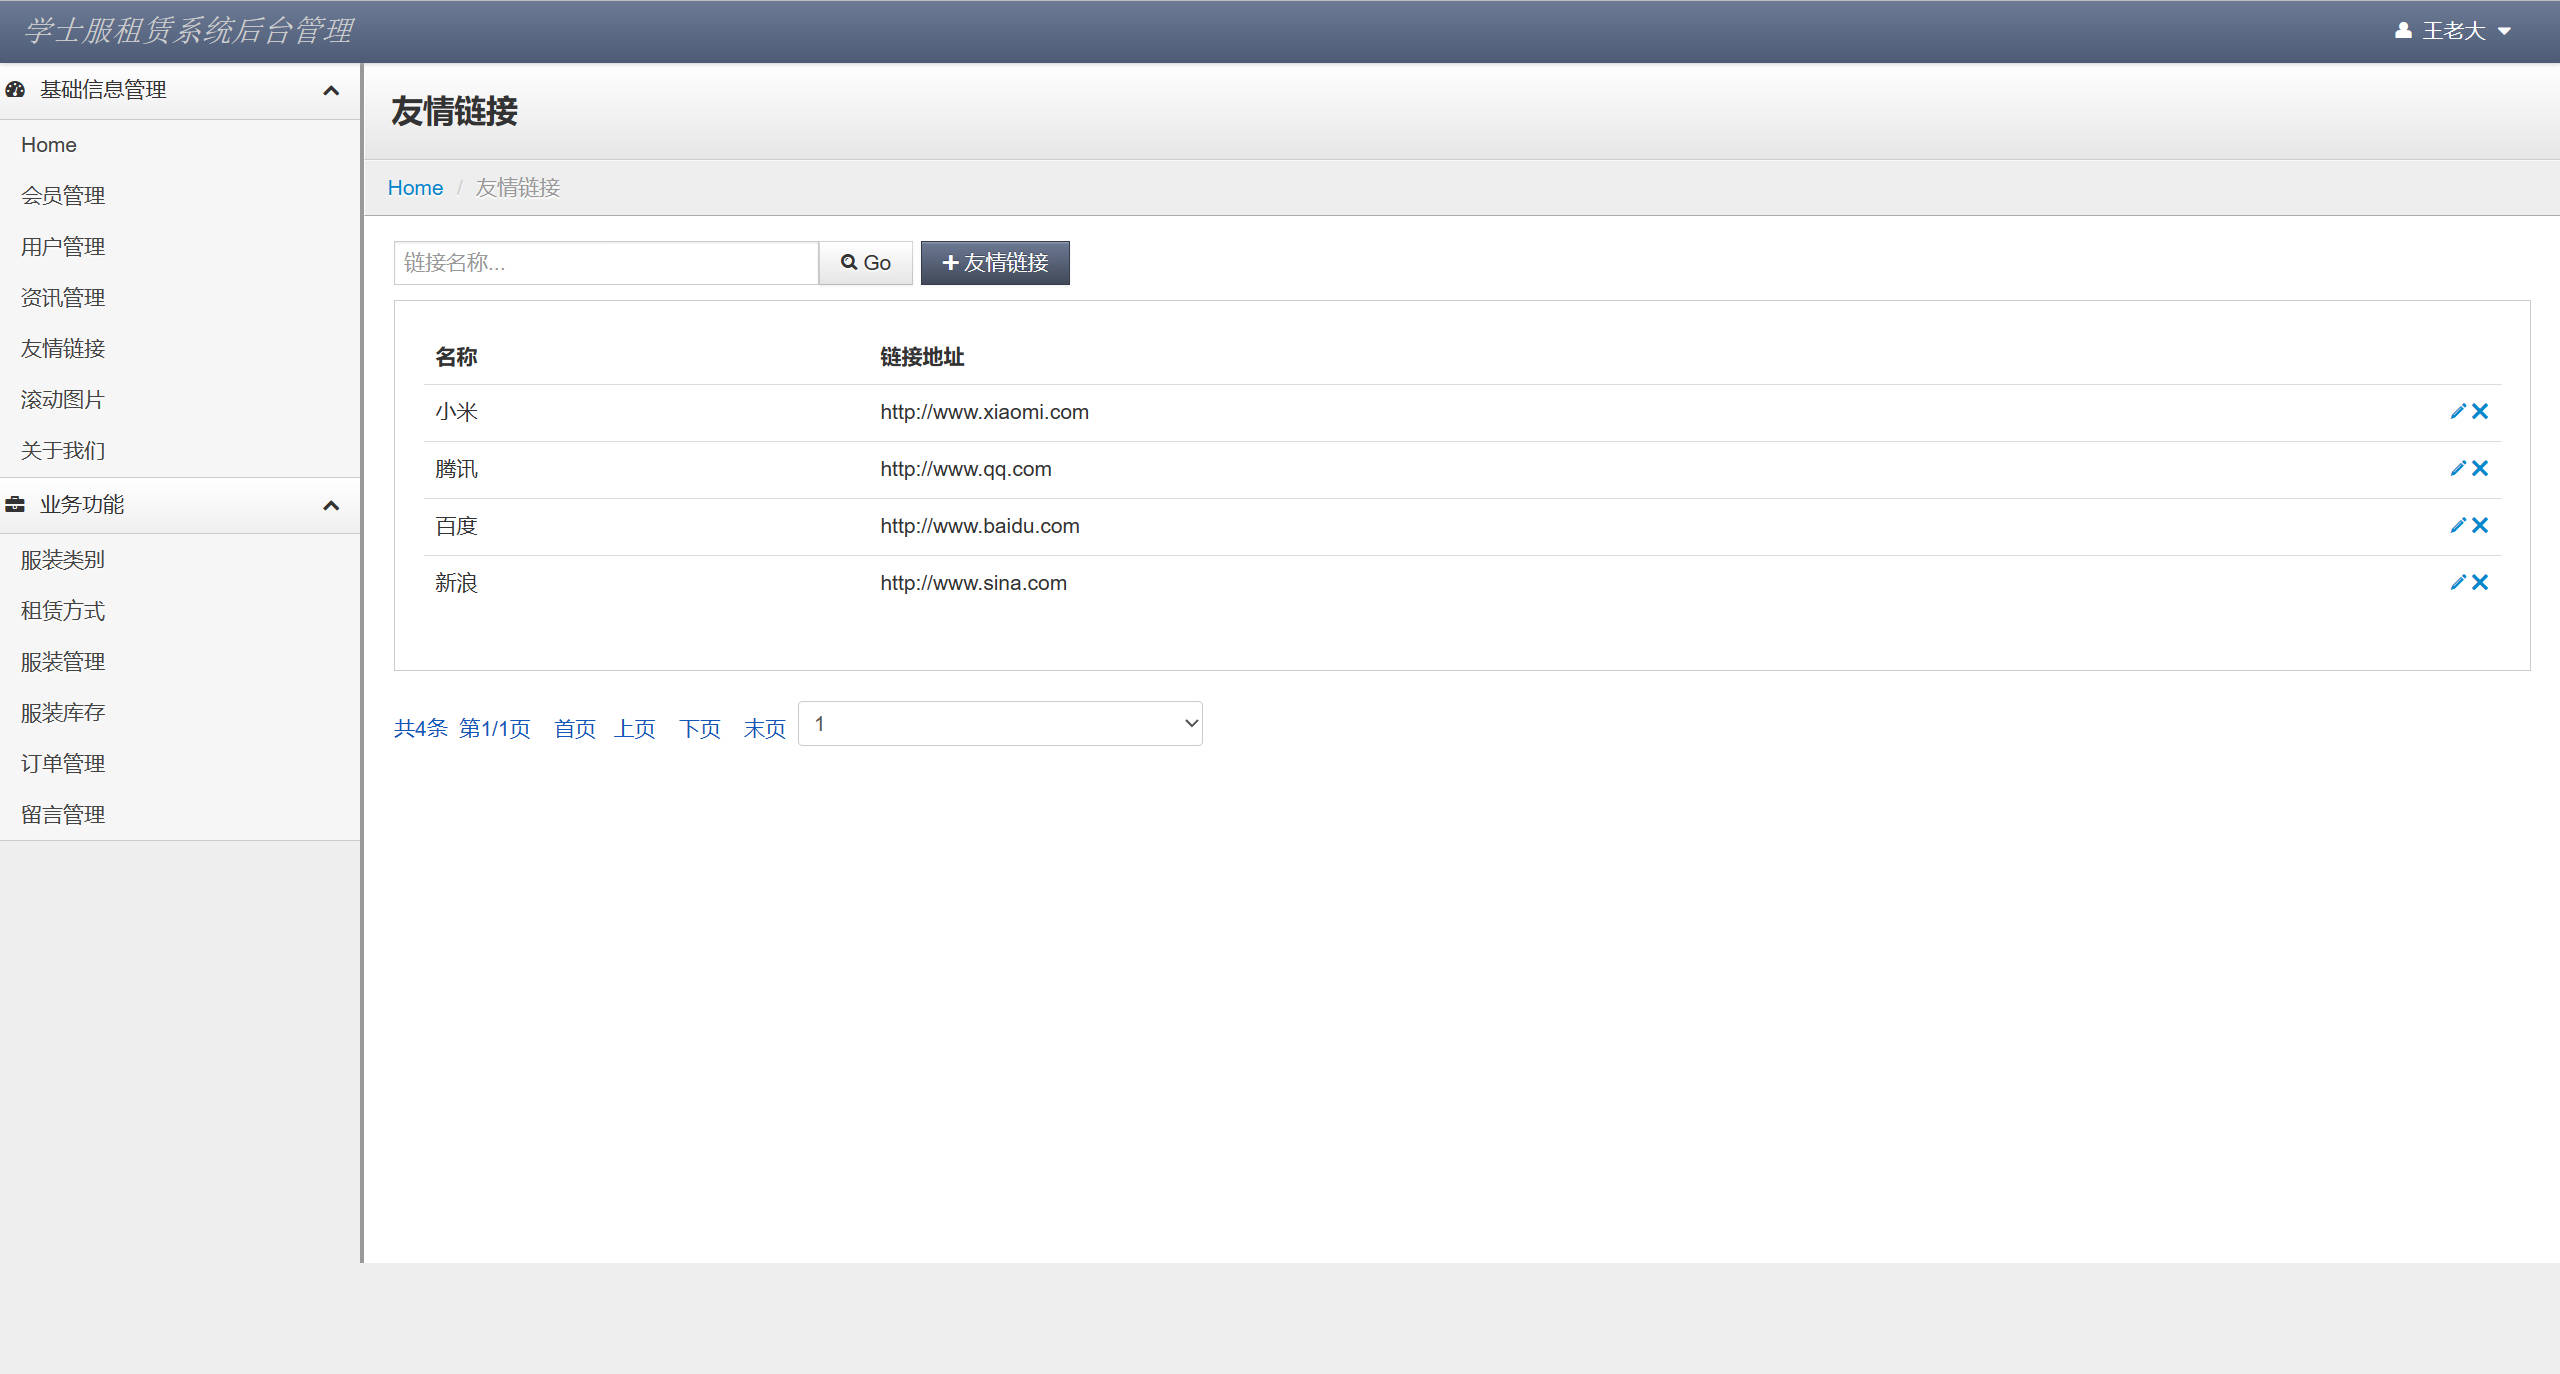Select 服装库存 menu item
This screenshot has width=2560, height=1374.
click(63, 713)
